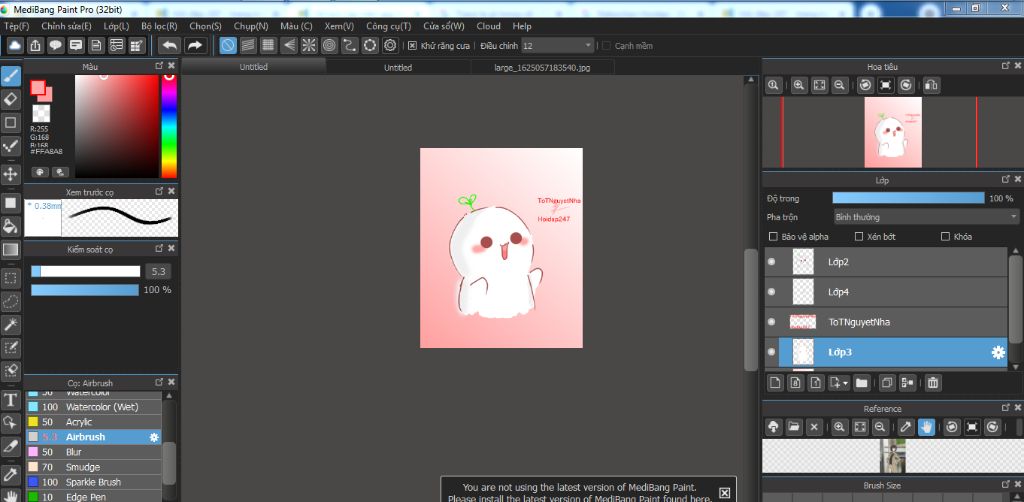Select the rectangular Select tool
Screen dimensions: 1024x502
pos(10,279)
